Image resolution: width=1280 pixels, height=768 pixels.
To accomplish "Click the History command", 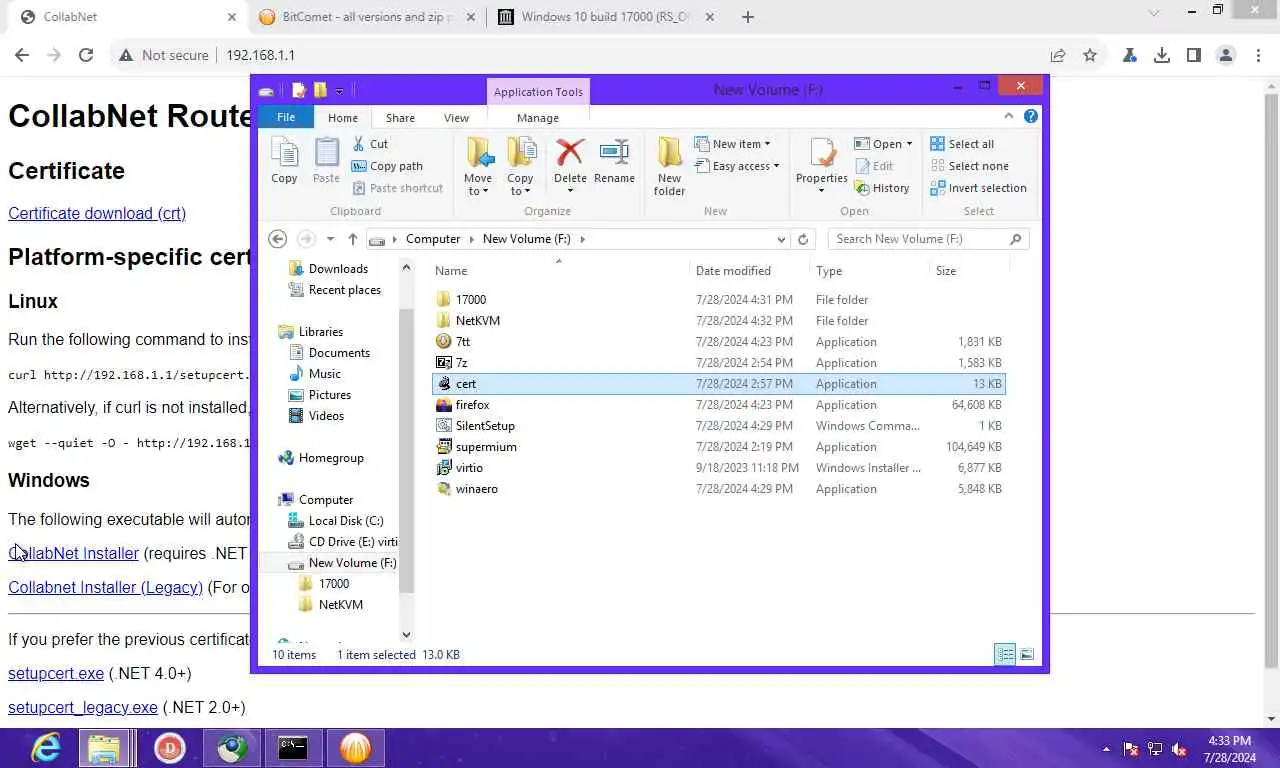I will (882, 188).
